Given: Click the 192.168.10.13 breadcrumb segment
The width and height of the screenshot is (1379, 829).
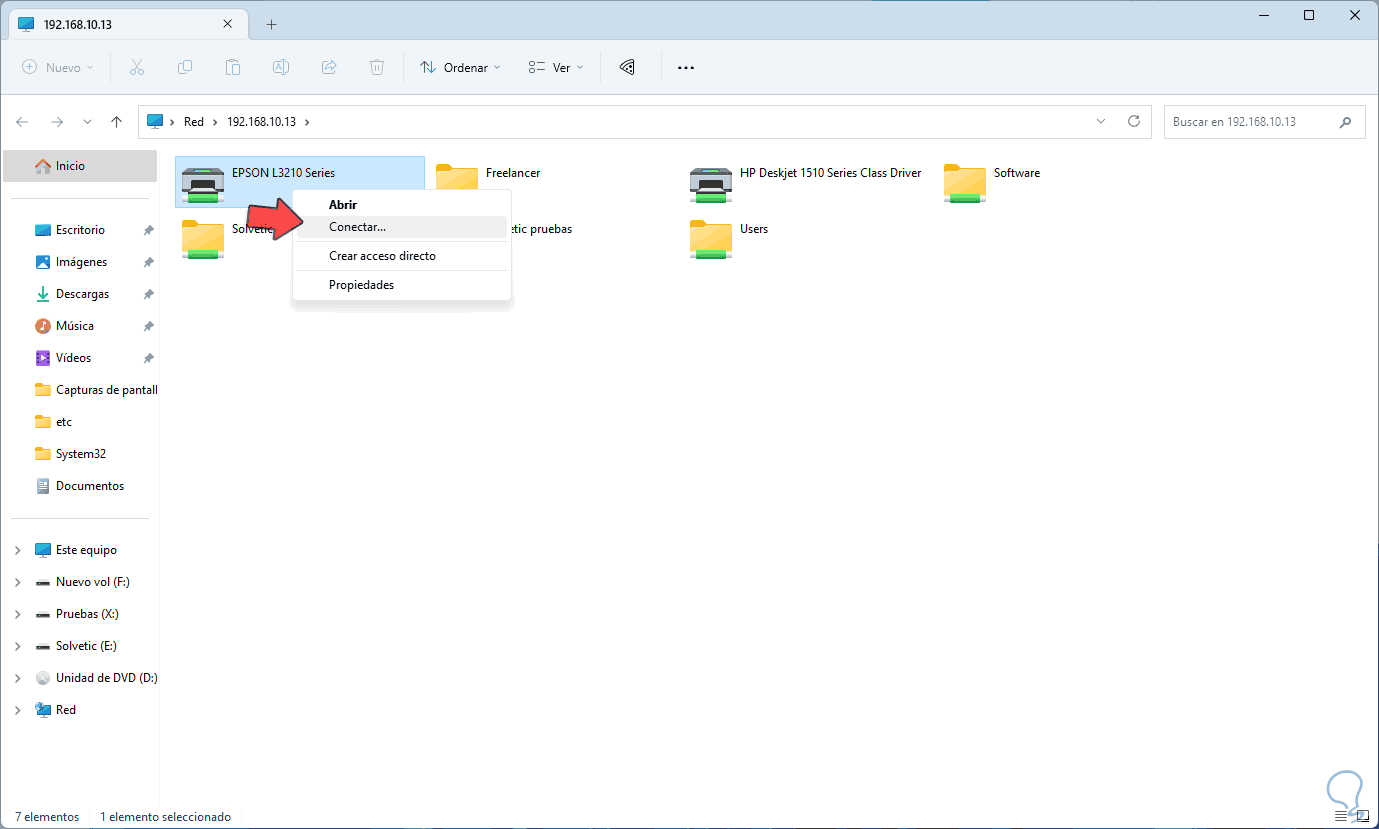Looking at the screenshot, I should tap(262, 122).
